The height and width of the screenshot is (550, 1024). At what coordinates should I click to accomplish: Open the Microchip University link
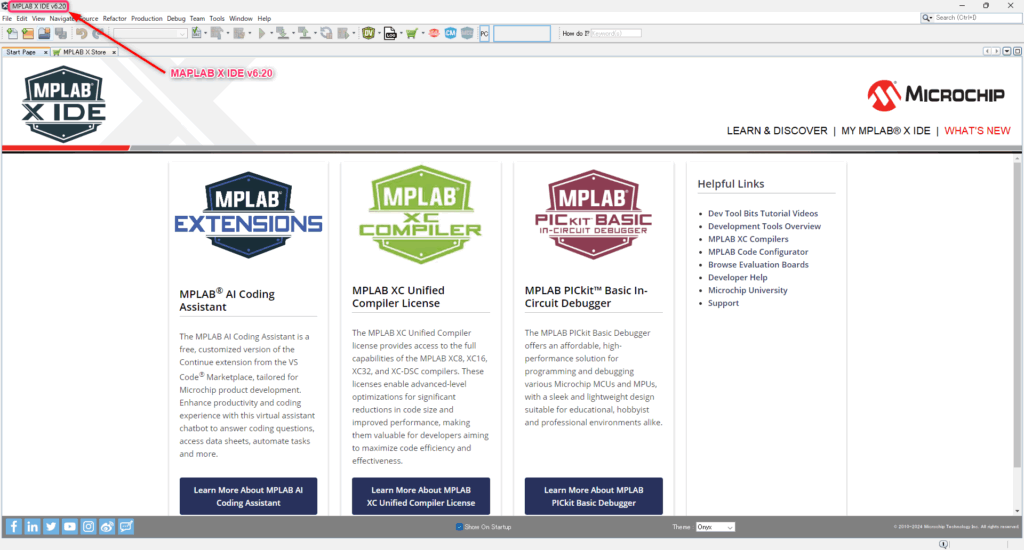[x=748, y=290]
